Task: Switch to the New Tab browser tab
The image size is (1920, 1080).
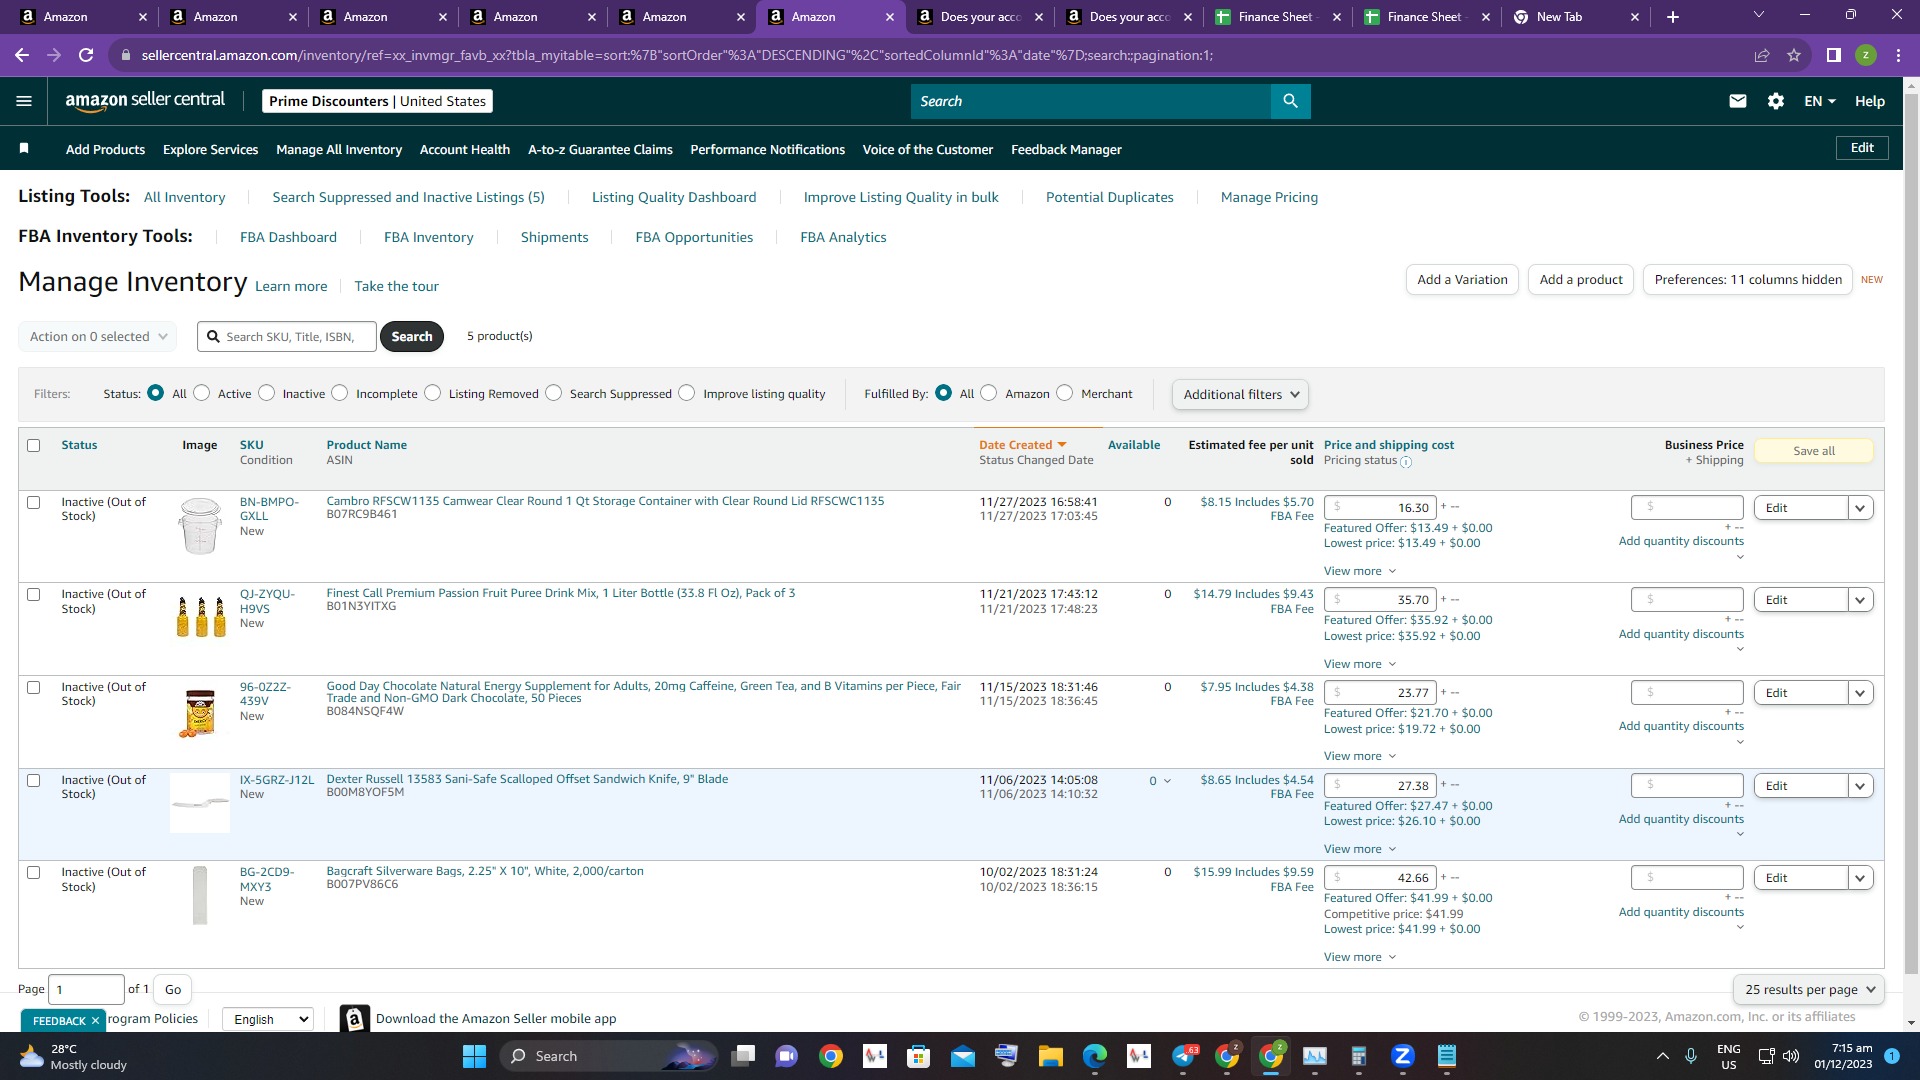Action: point(1577,17)
